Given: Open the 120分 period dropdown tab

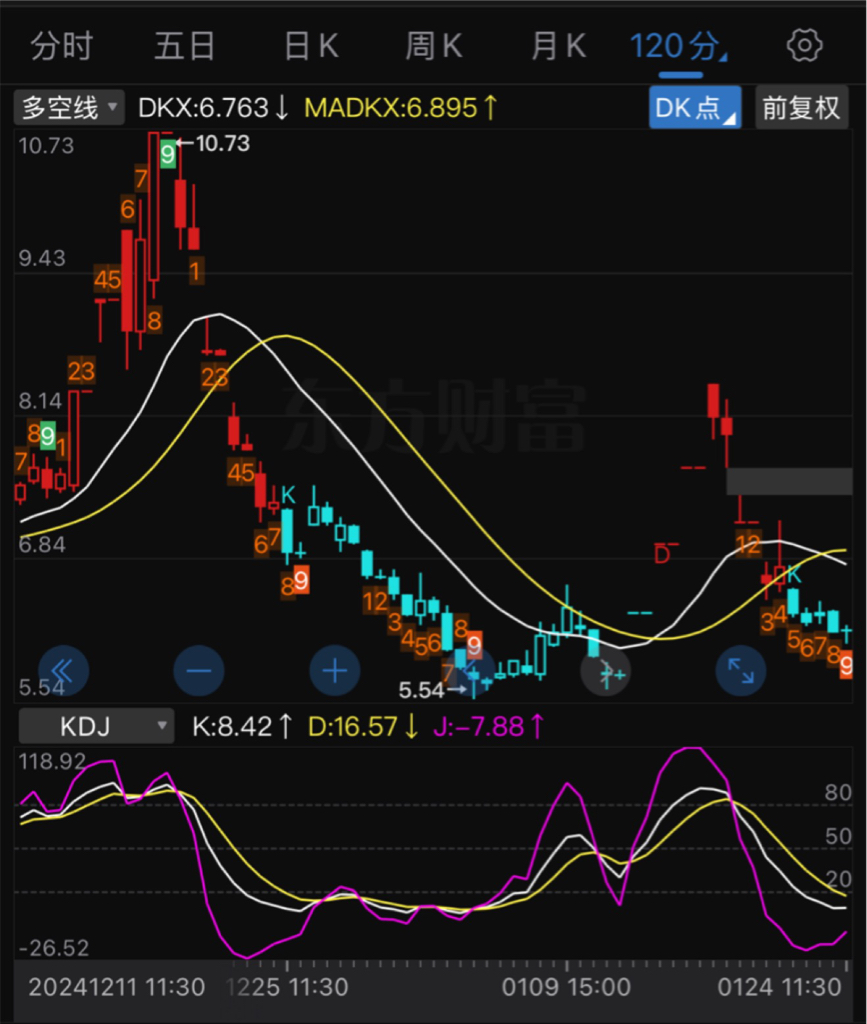Looking at the screenshot, I should [678, 46].
